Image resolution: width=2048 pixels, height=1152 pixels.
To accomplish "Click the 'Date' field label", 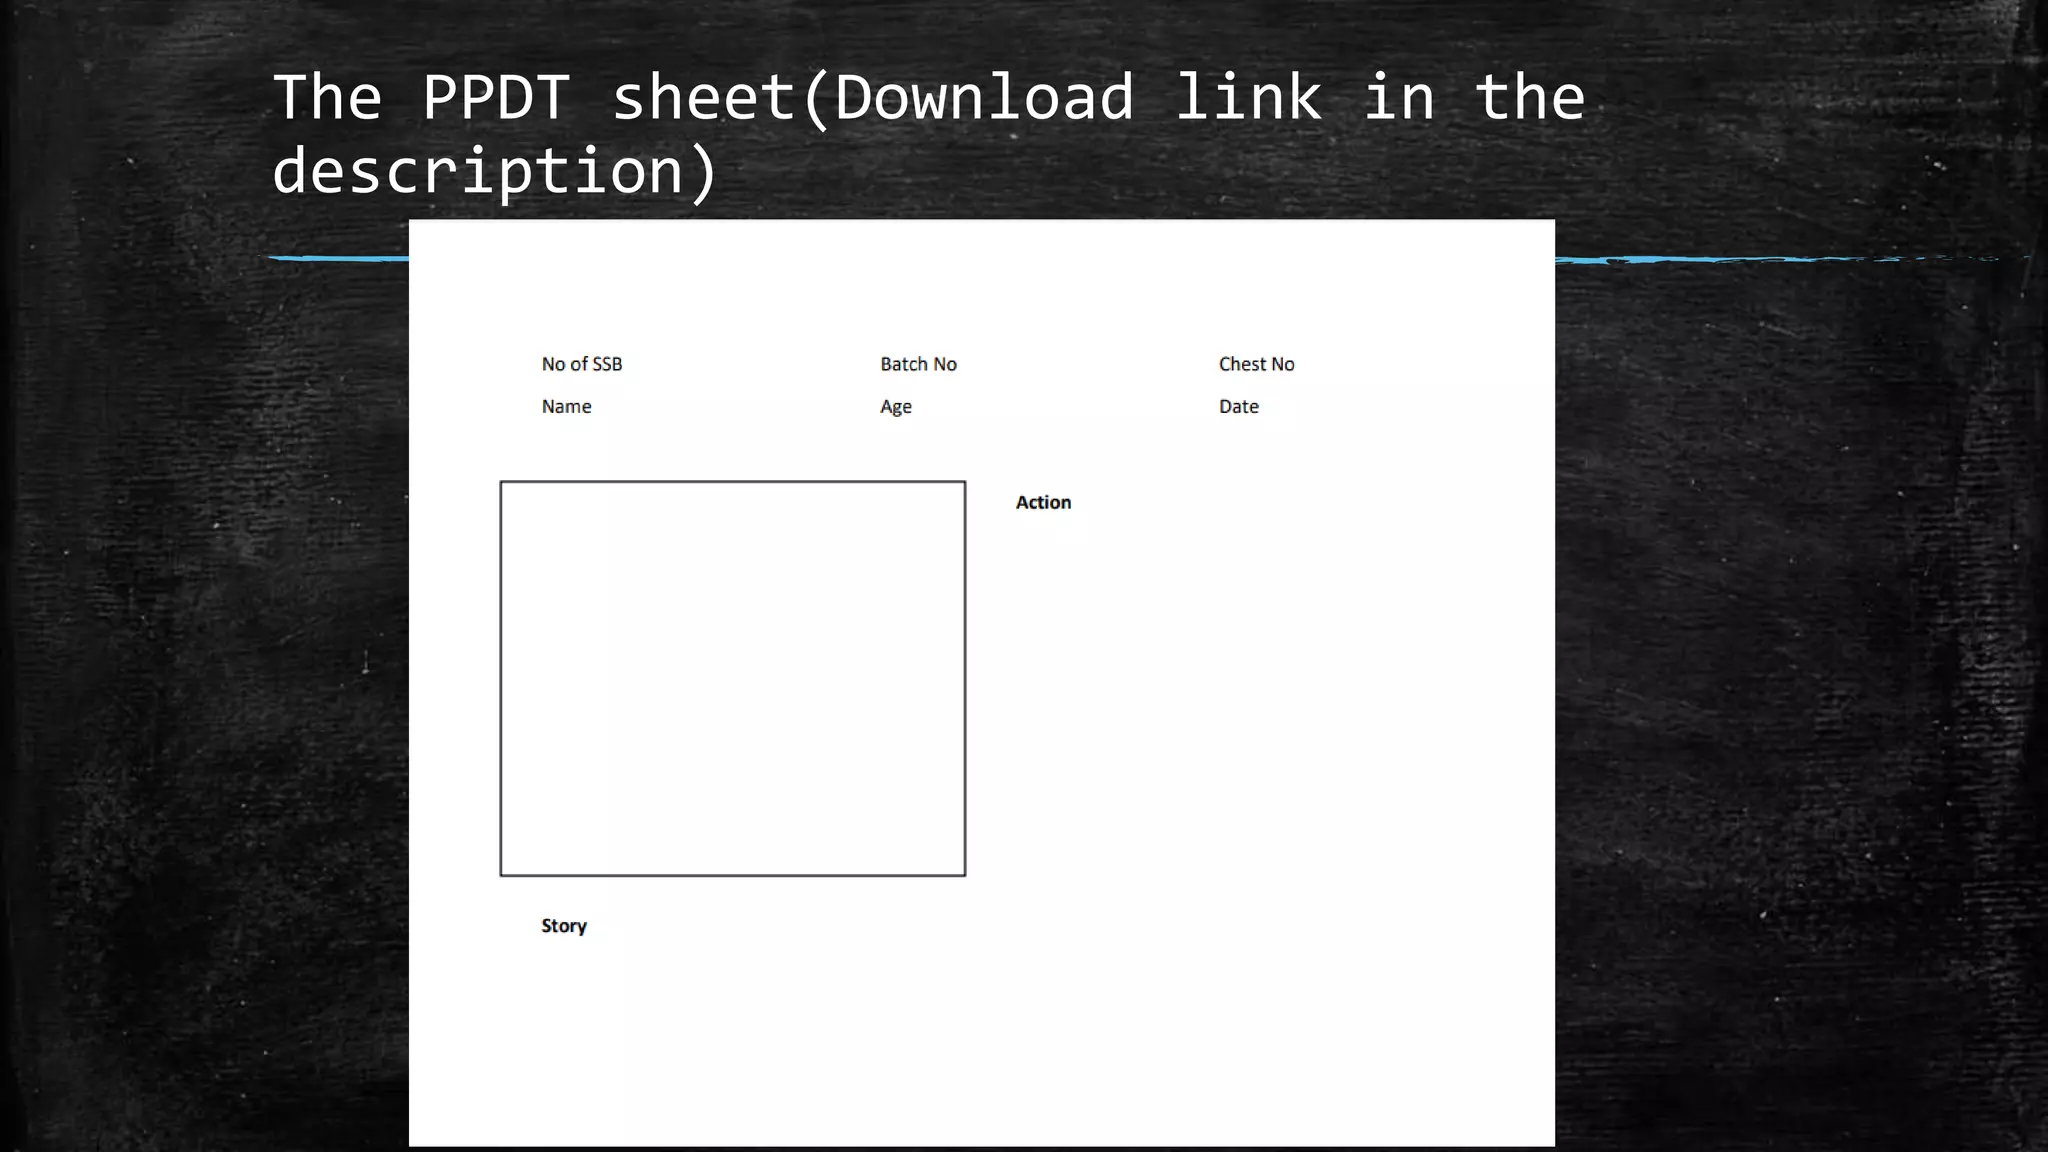I will tap(1238, 406).
